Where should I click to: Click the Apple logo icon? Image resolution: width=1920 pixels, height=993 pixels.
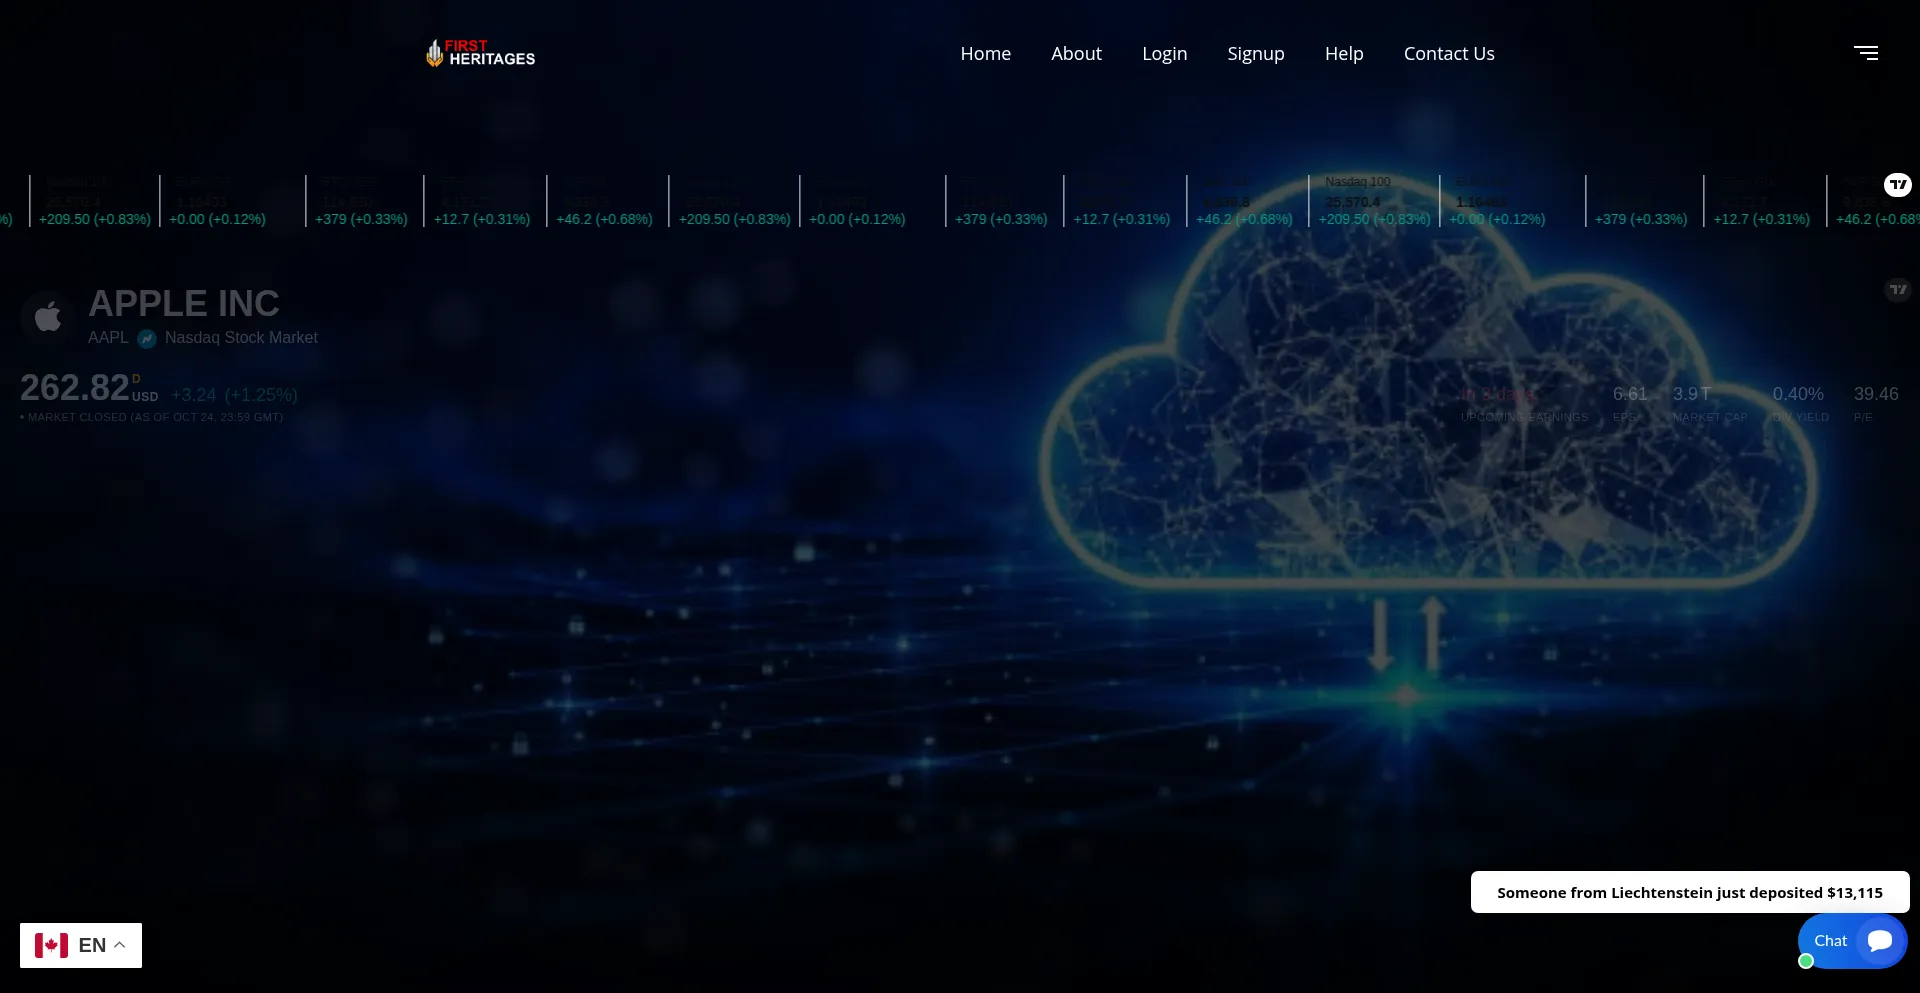coord(47,318)
